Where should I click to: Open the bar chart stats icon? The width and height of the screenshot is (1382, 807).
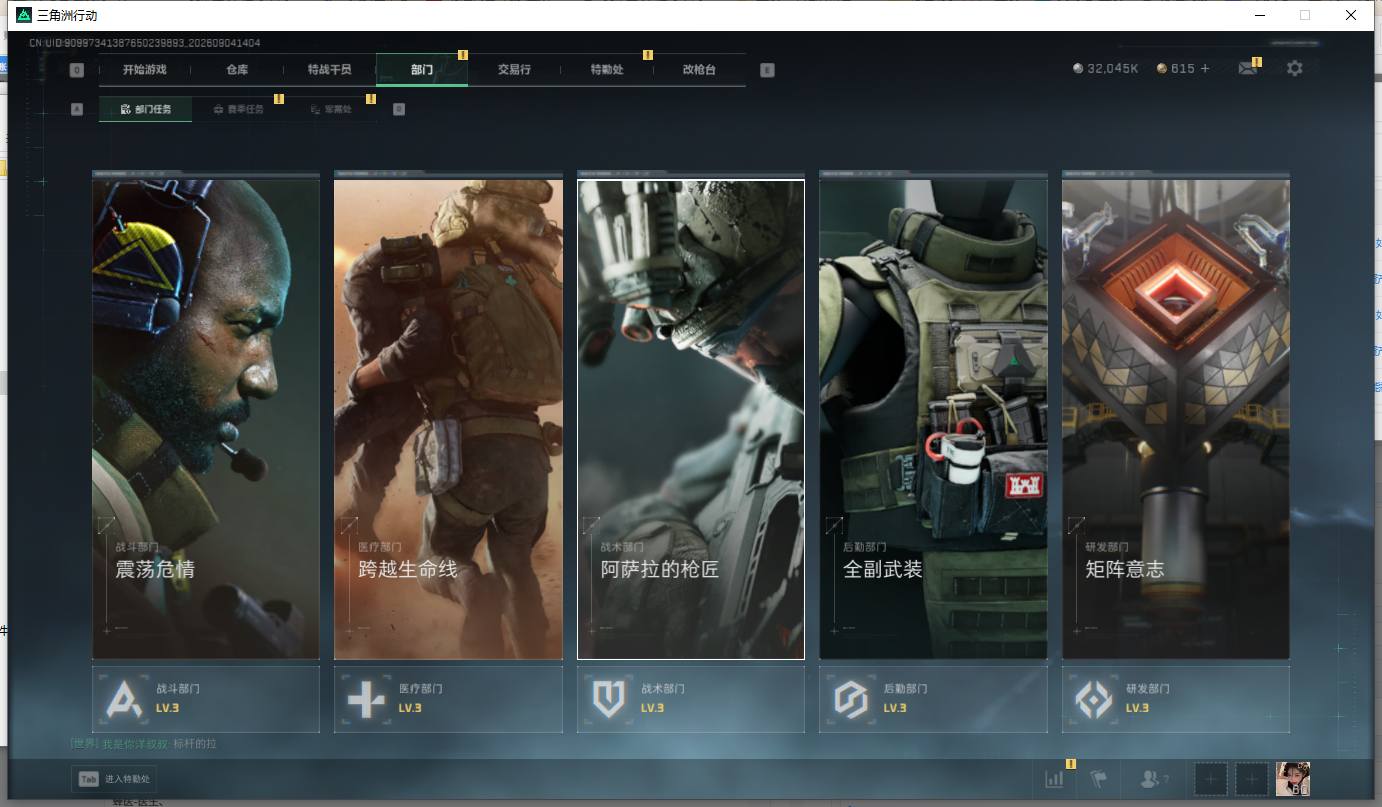(x=1054, y=779)
